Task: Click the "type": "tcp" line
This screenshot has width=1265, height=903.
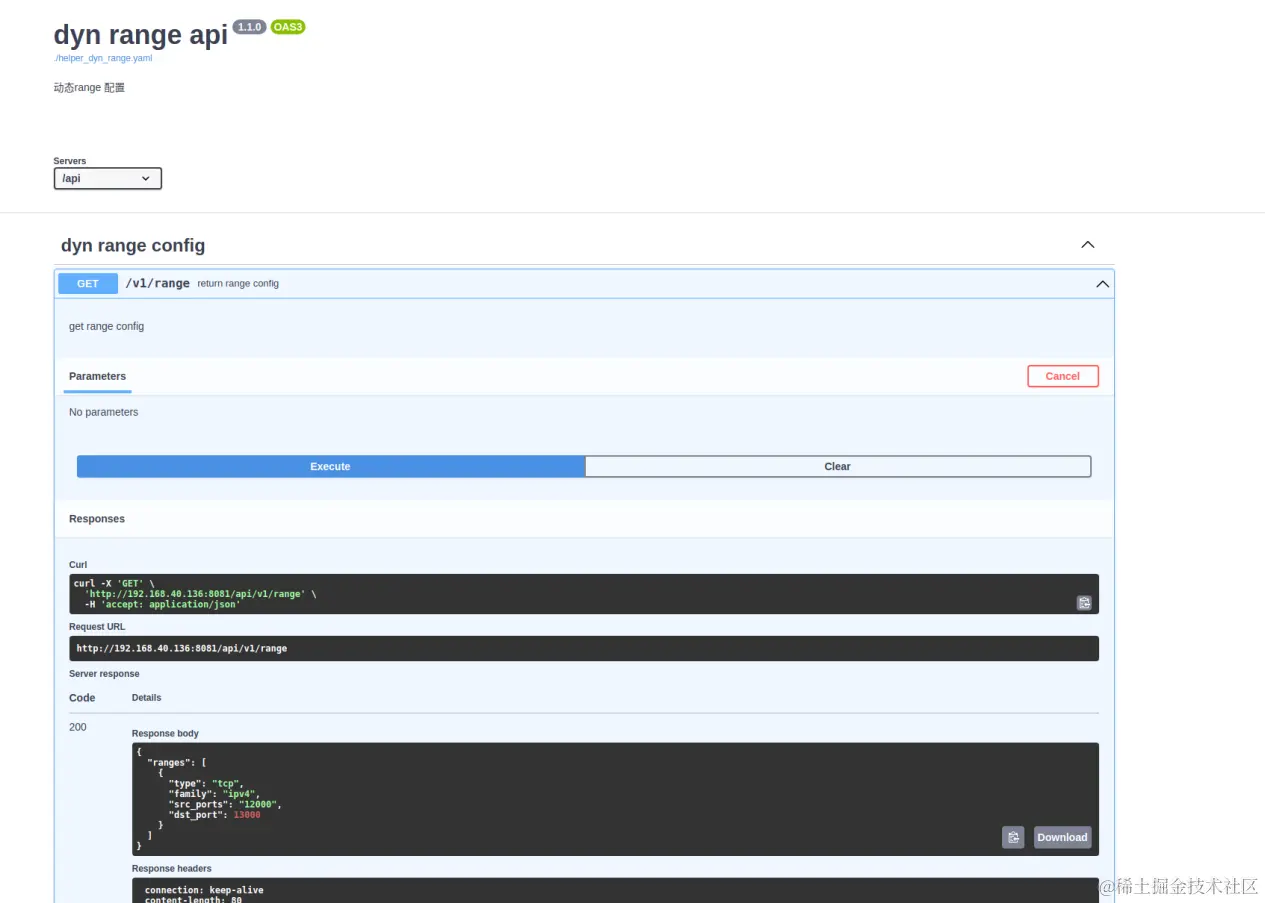Action: [206, 783]
